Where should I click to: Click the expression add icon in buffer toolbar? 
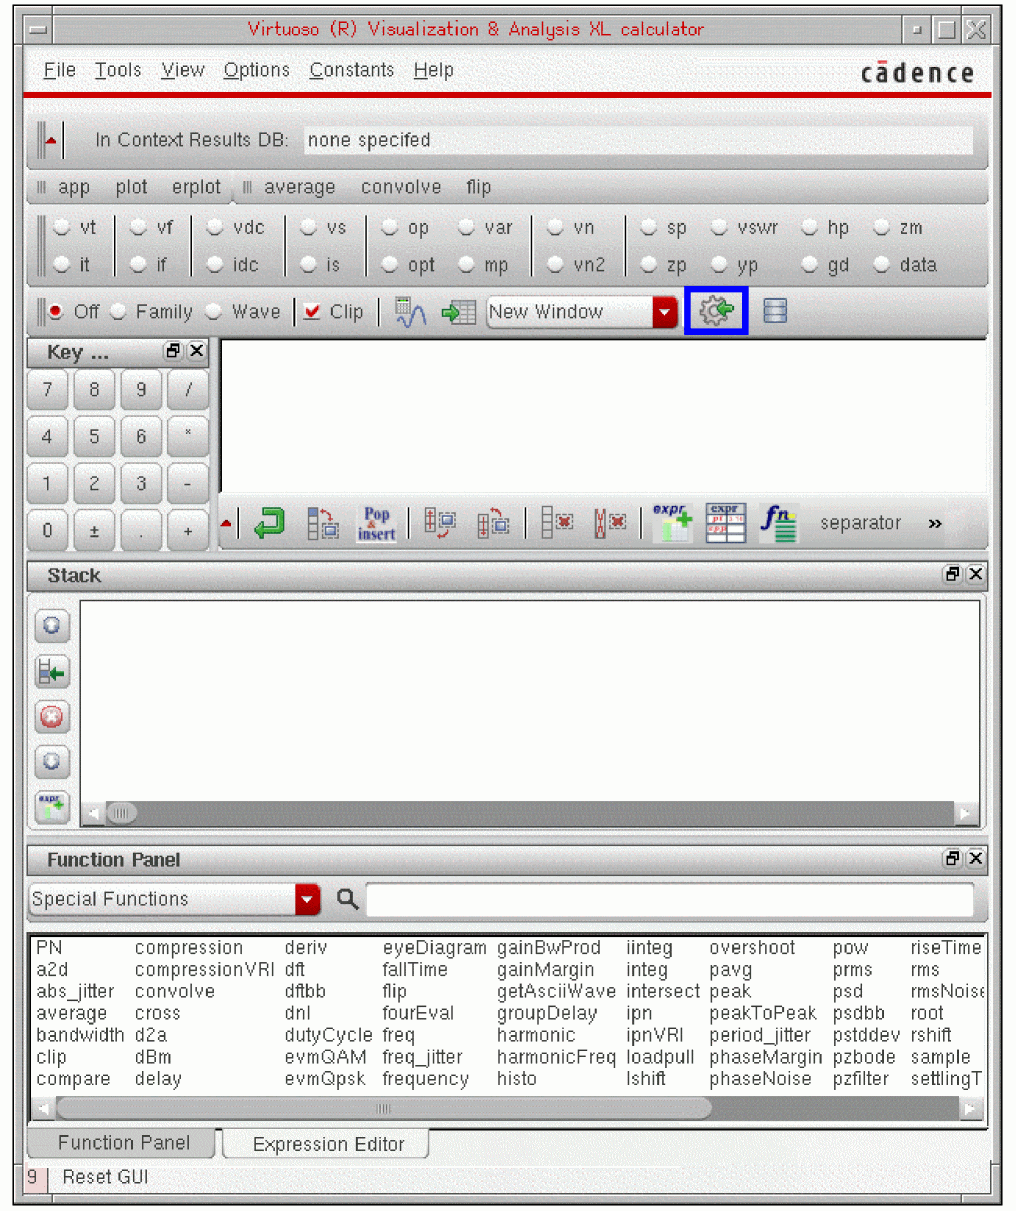[672, 523]
